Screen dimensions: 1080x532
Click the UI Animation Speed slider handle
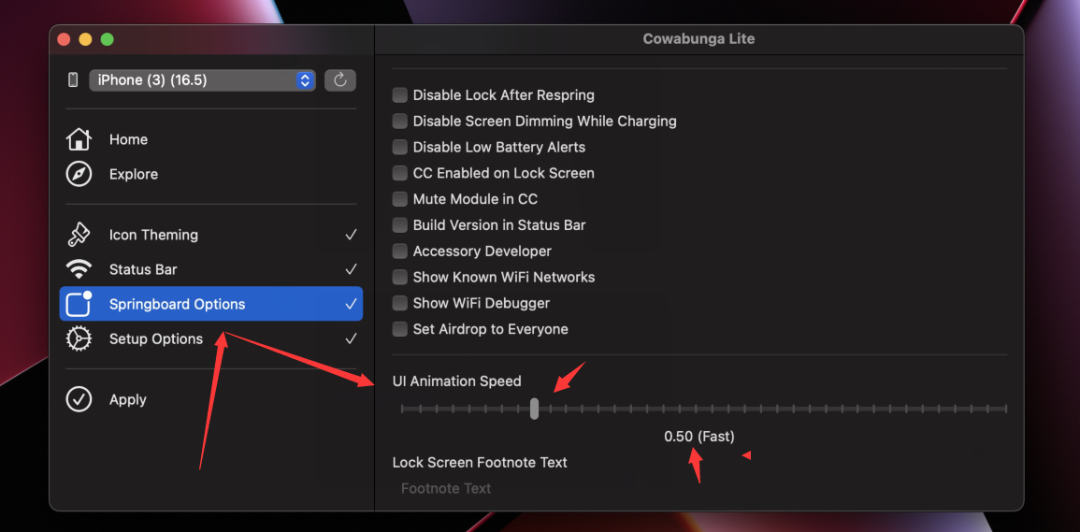pos(534,409)
